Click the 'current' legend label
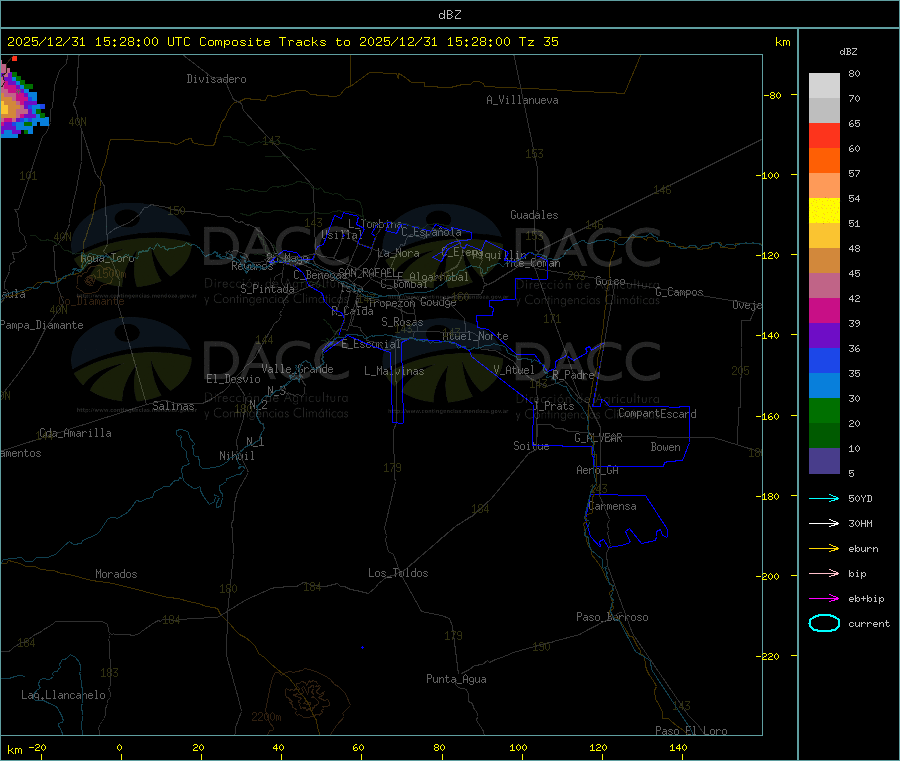 coord(869,623)
